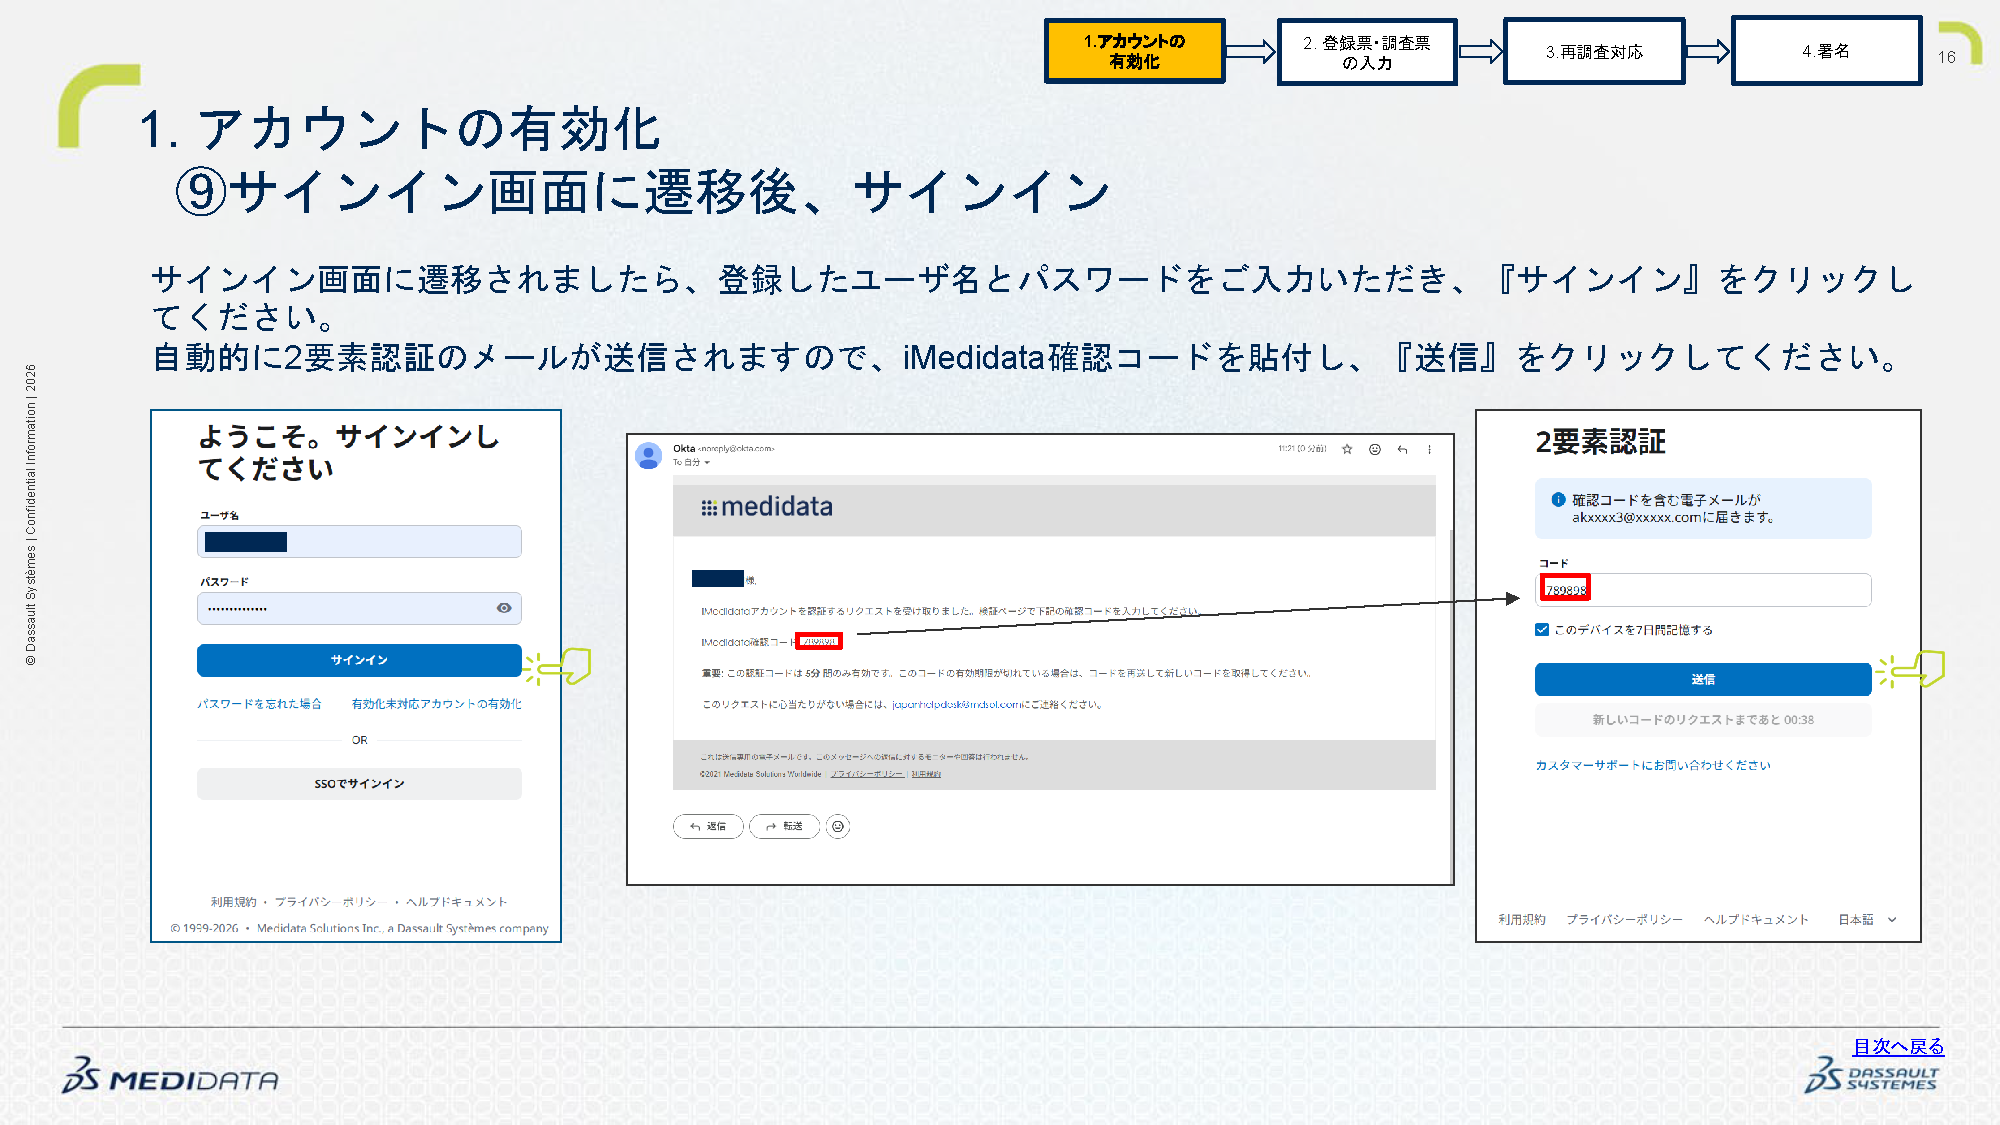Click 'ようこそ。サインインしてください' heading
This screenshot has width=2000, height=1125.
[x=348, y=452]
